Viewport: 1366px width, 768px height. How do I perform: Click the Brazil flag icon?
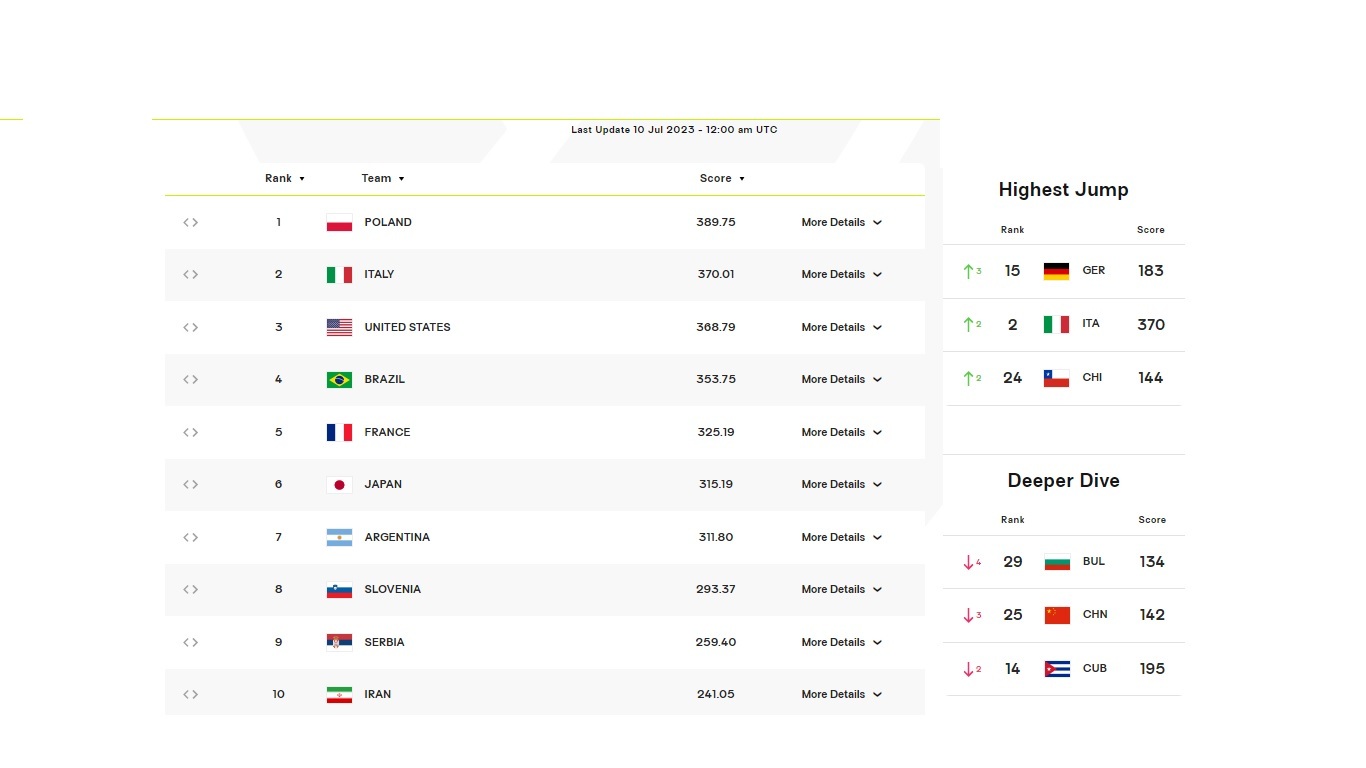pyautogui.click(x=339, y=380)
